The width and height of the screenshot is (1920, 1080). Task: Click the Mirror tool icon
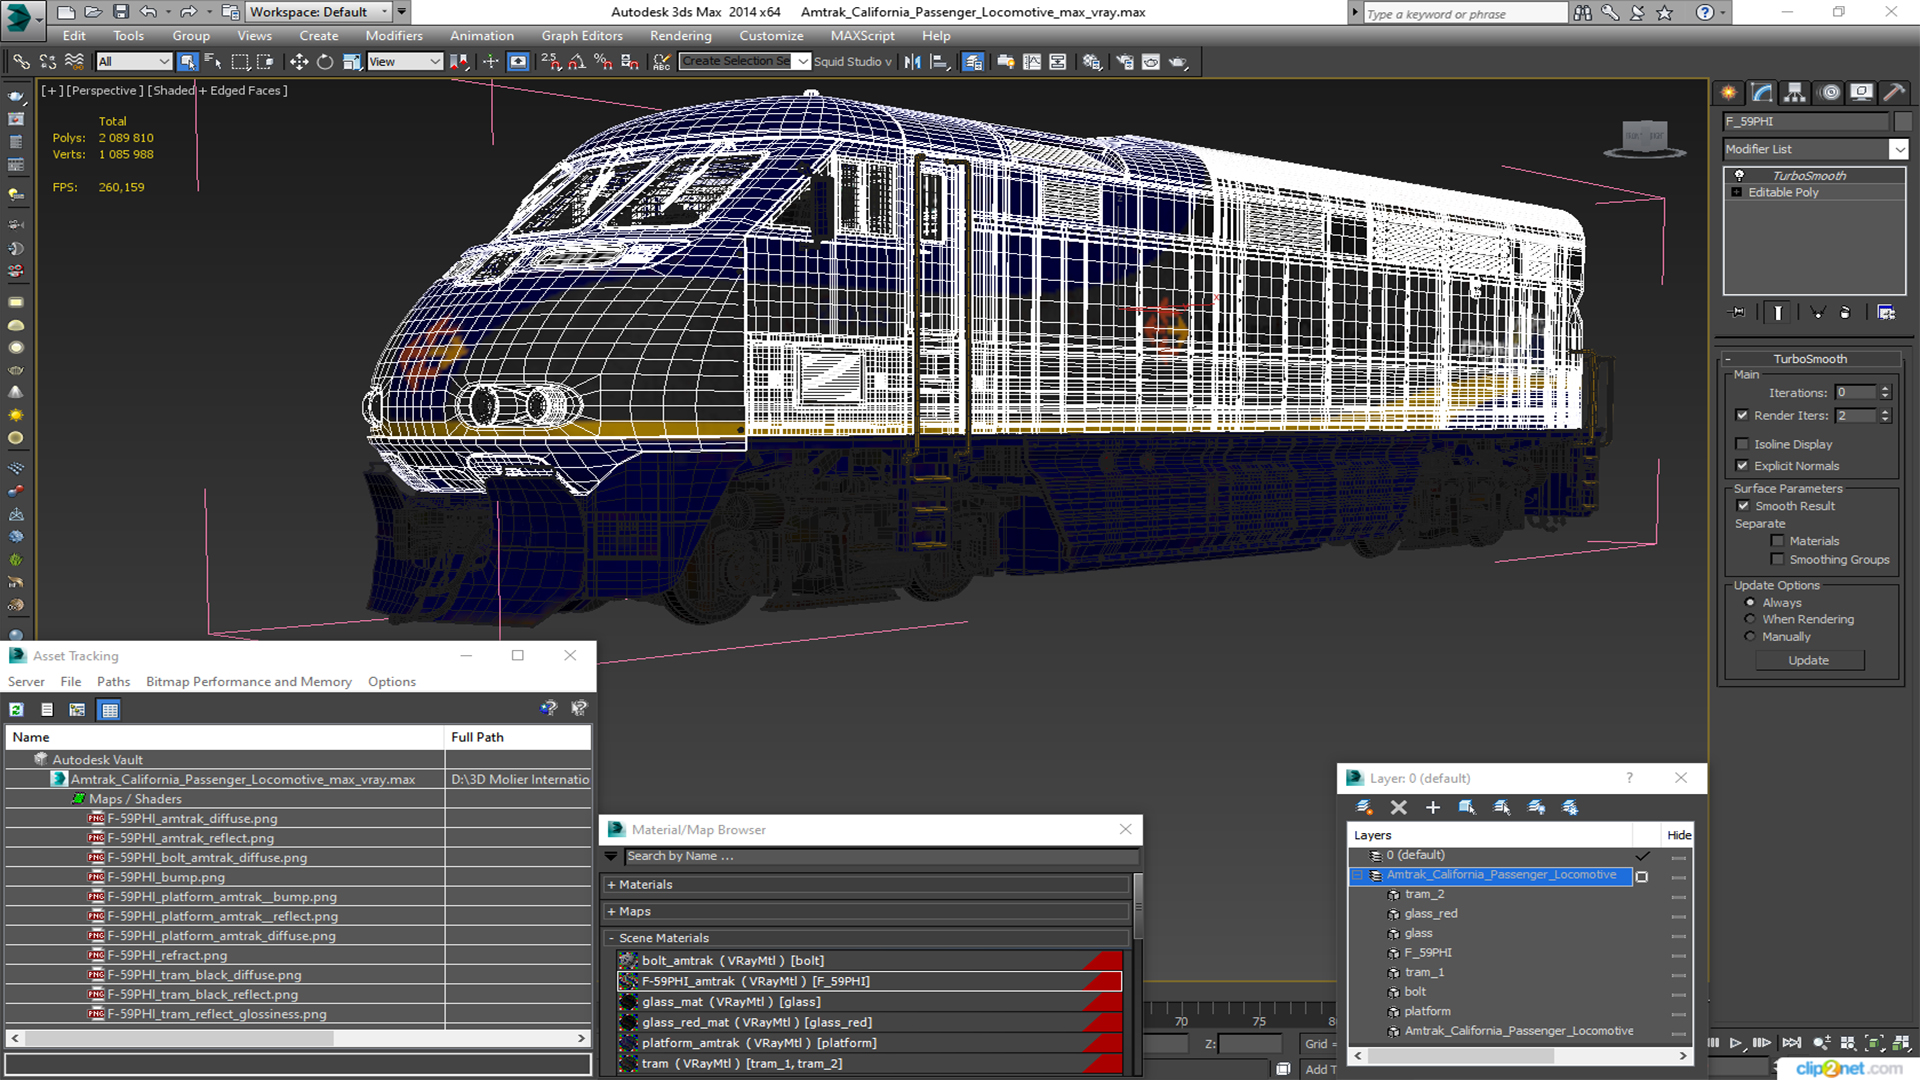[912, 62]
